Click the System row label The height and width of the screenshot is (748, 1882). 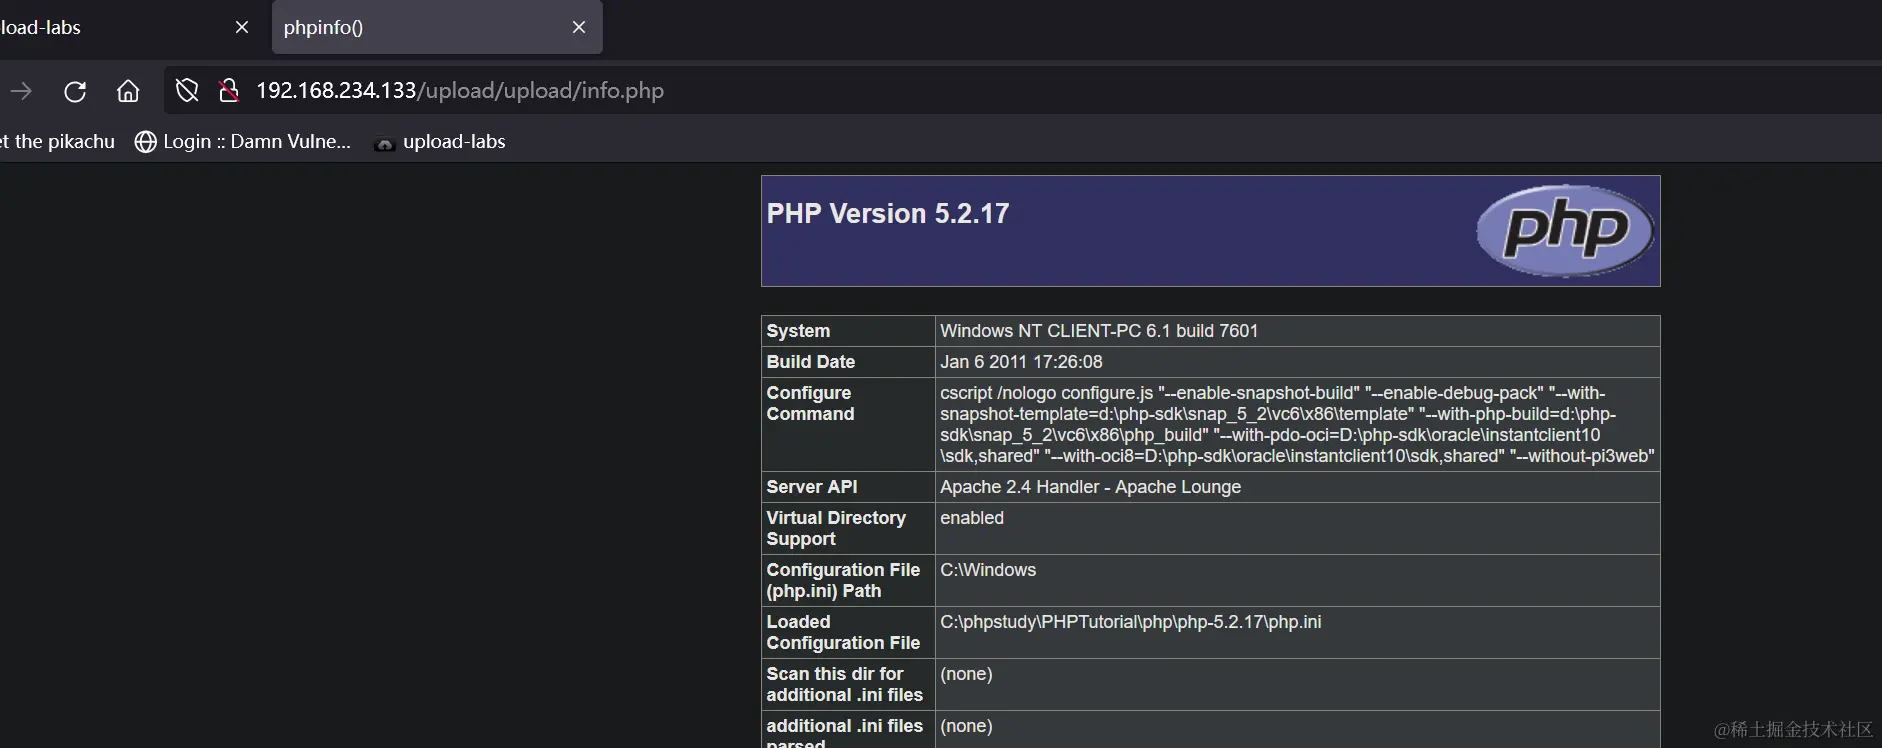(x=798, y=331)
